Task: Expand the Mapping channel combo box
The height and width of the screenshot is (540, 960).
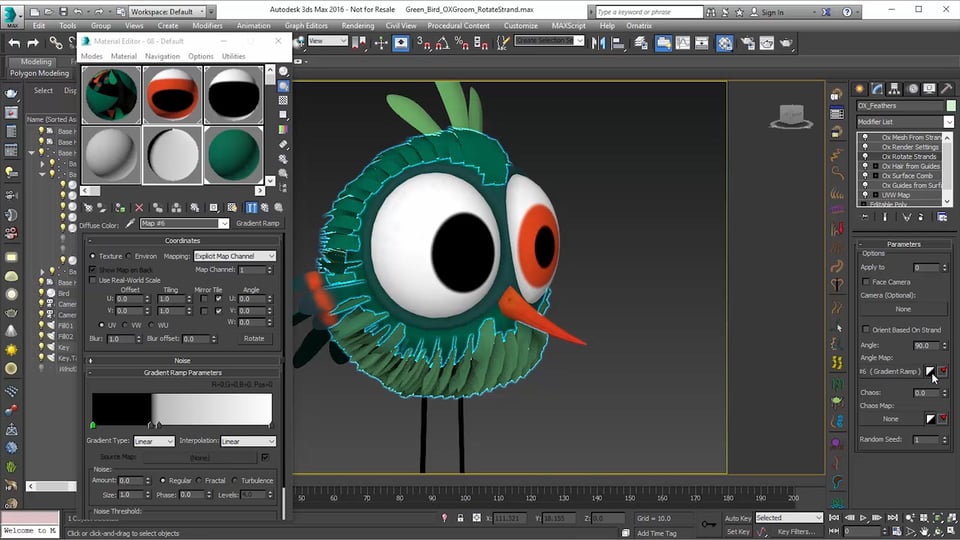Action: click(234, 256)
